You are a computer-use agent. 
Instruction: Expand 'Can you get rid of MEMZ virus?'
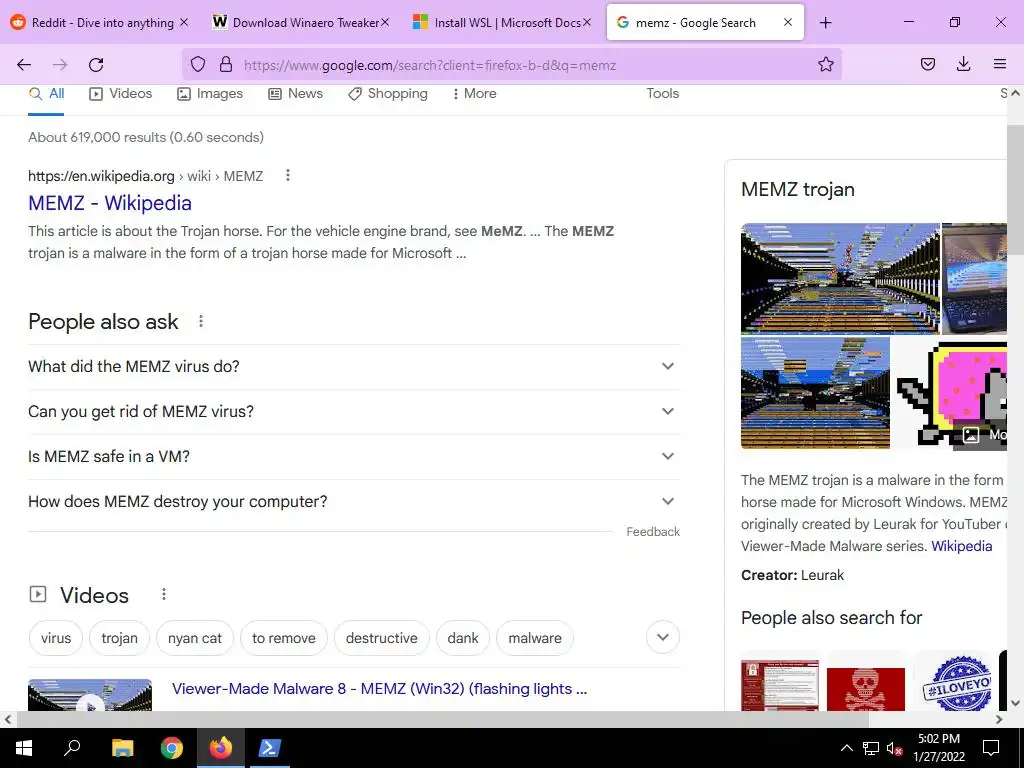tap(353, 411)
